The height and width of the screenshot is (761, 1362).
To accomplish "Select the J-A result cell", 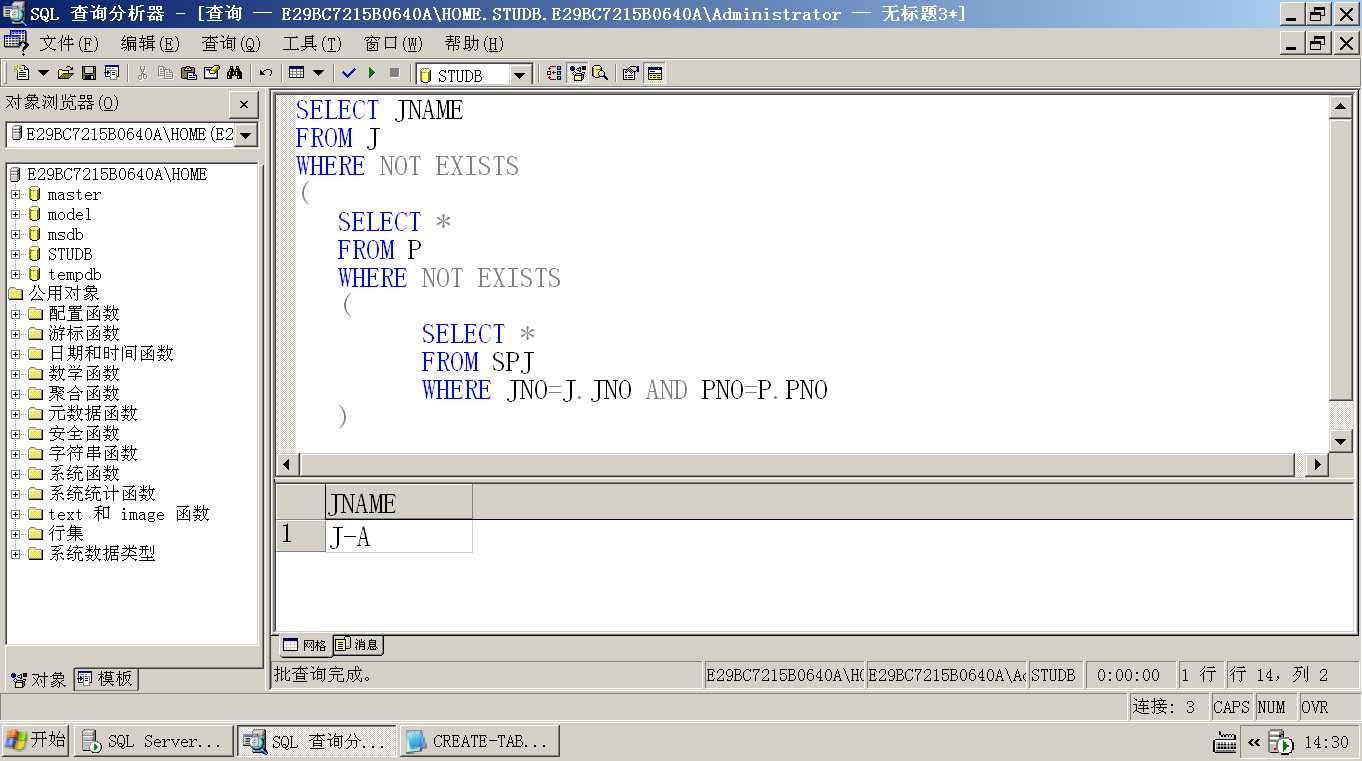I will click(399, 536).
